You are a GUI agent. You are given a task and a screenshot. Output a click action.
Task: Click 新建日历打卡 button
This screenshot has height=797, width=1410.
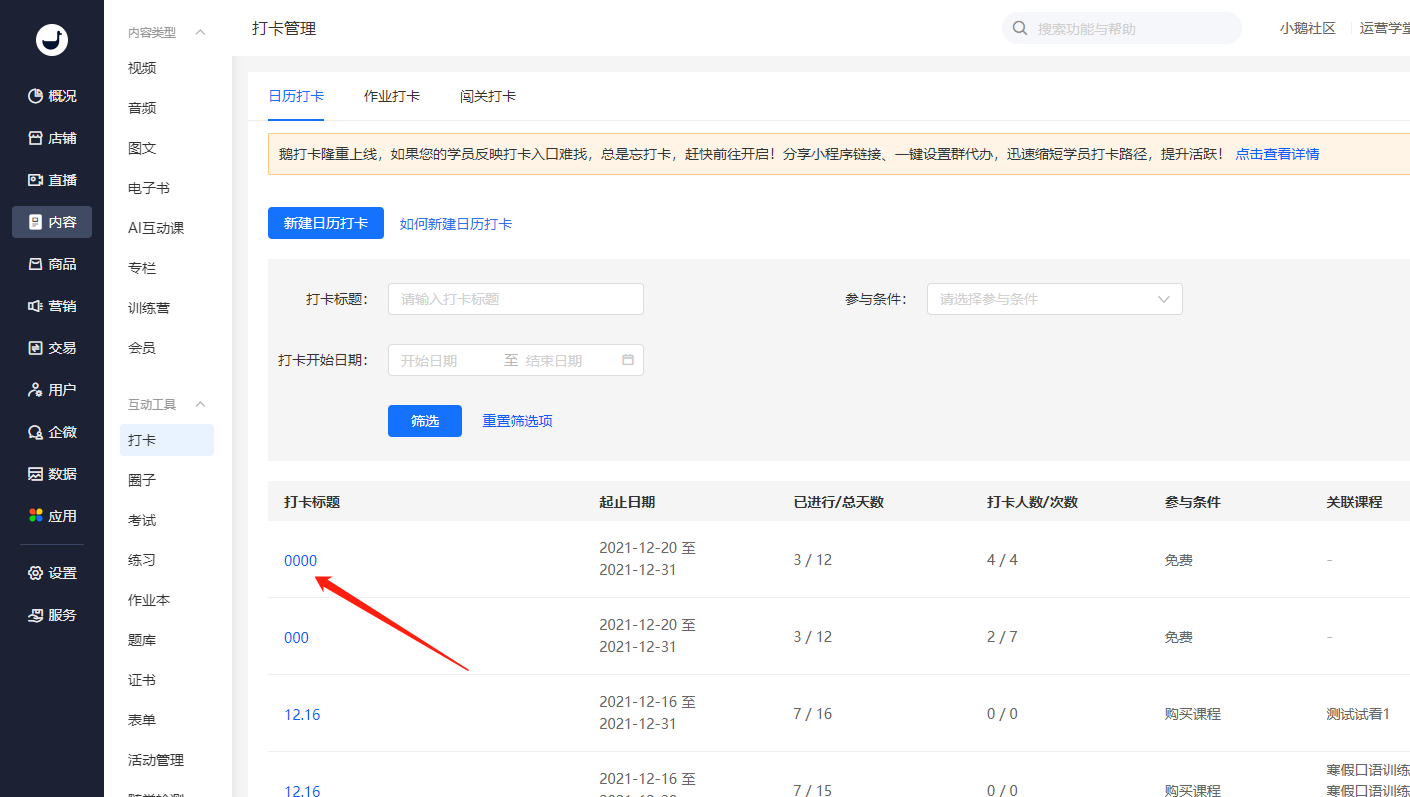point(326,223)
